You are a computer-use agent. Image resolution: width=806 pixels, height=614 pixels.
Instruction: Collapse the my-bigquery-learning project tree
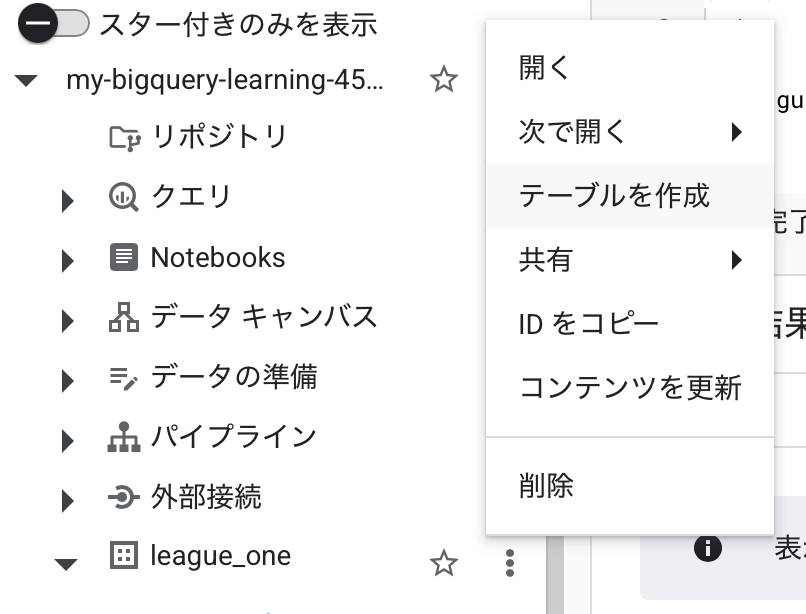pos(24,80)
